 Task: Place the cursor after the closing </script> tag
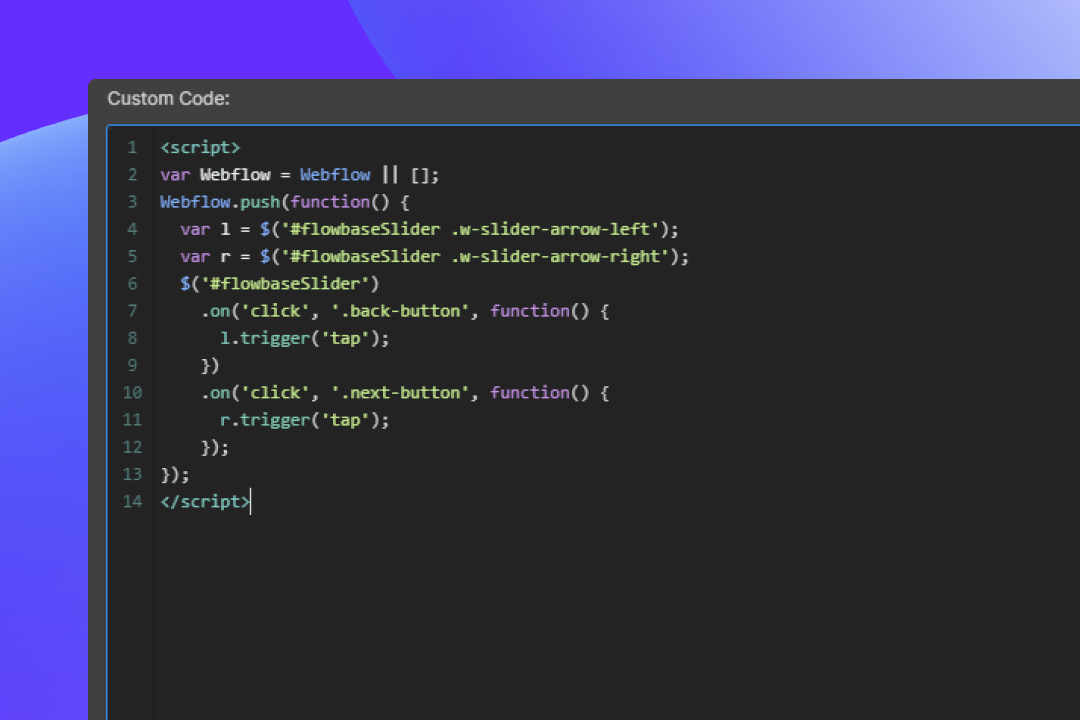251,502
